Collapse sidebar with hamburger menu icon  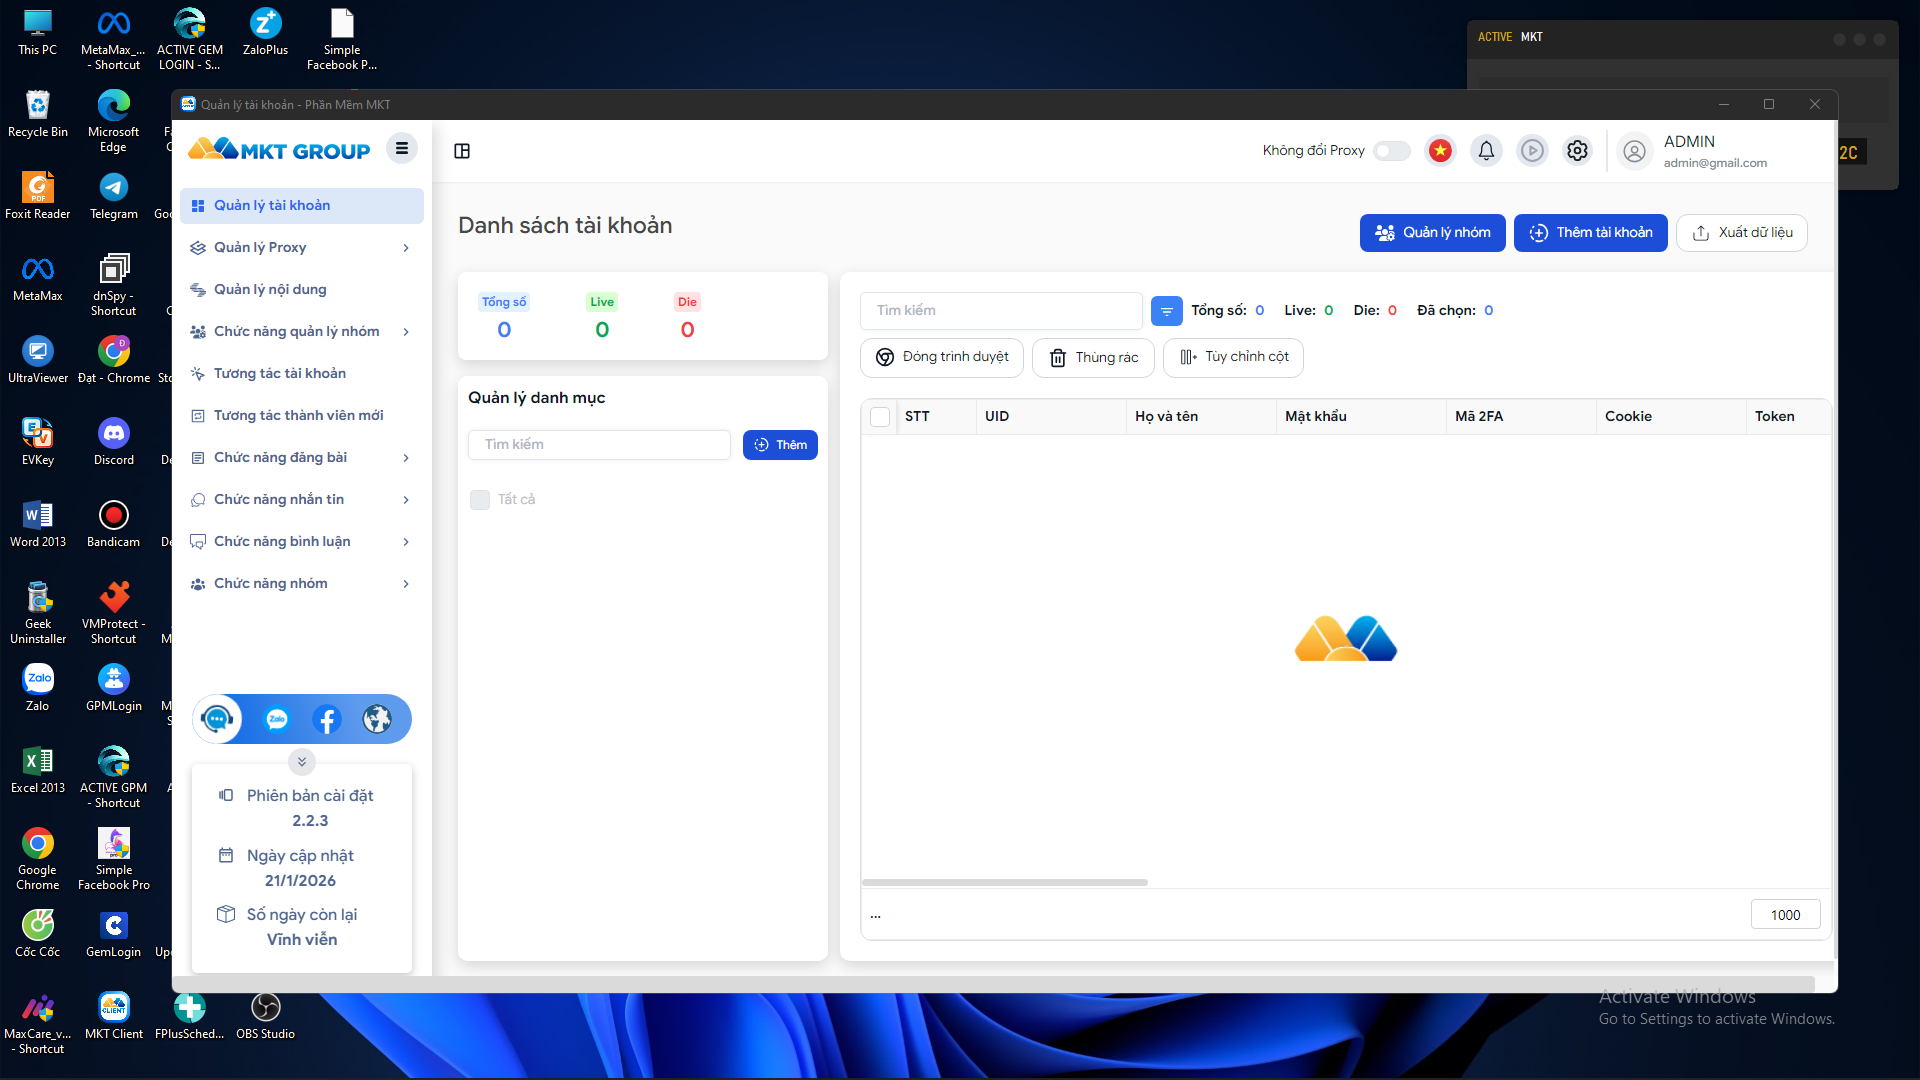(x=402, y=149)
